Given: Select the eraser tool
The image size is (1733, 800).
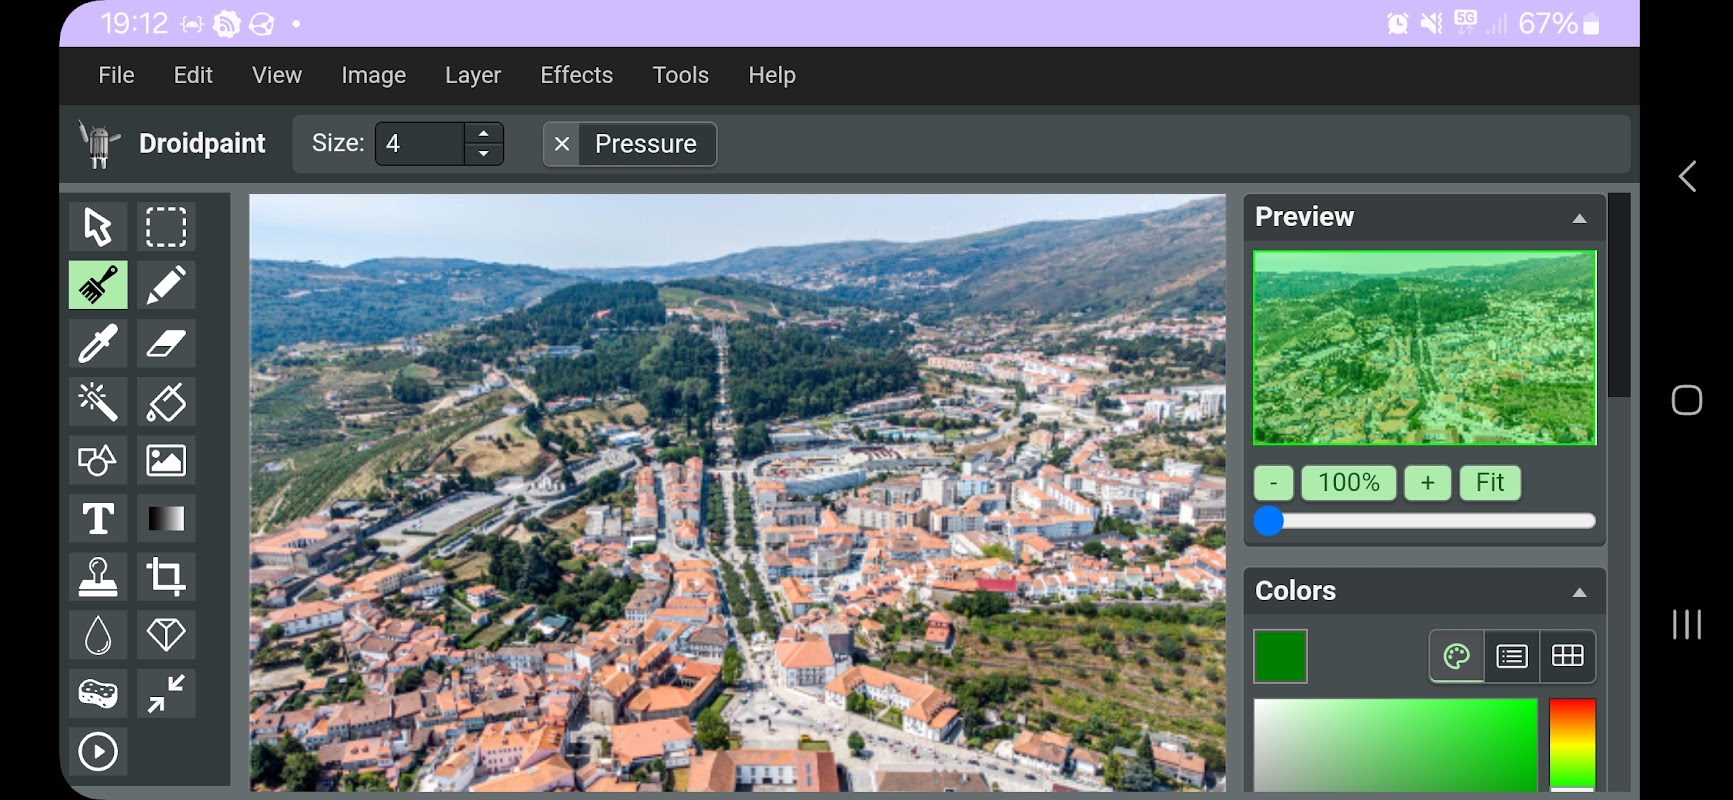Looking at the screenshot, I should point(166,344).
